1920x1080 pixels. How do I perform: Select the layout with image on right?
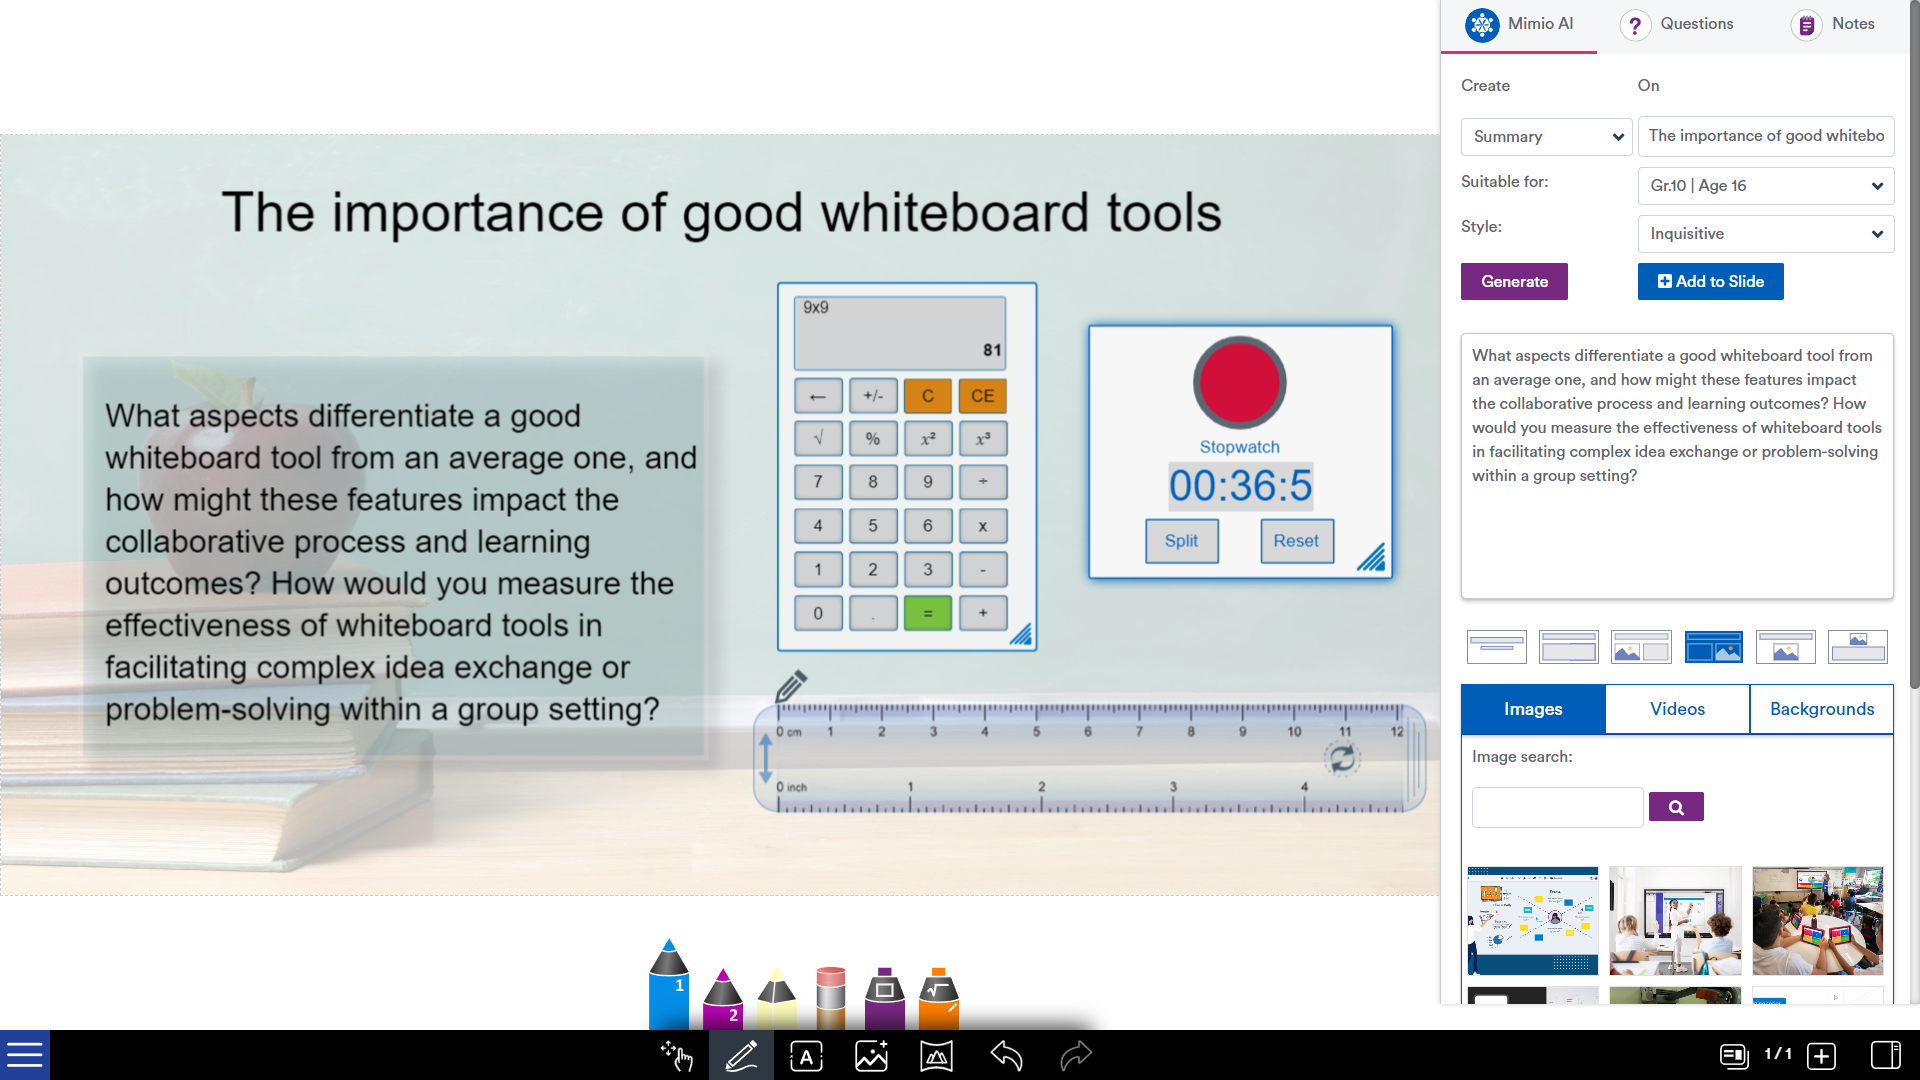point(1713,647)
